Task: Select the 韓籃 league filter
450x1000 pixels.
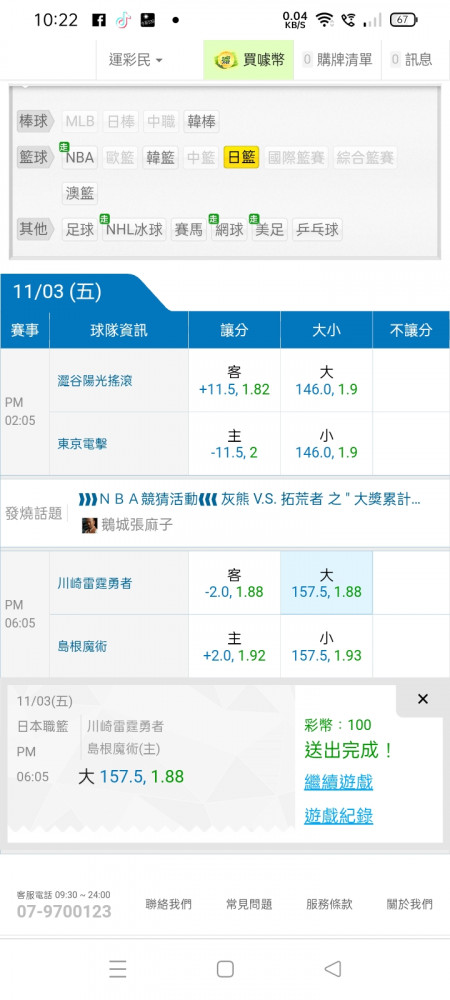Action: 160,158
